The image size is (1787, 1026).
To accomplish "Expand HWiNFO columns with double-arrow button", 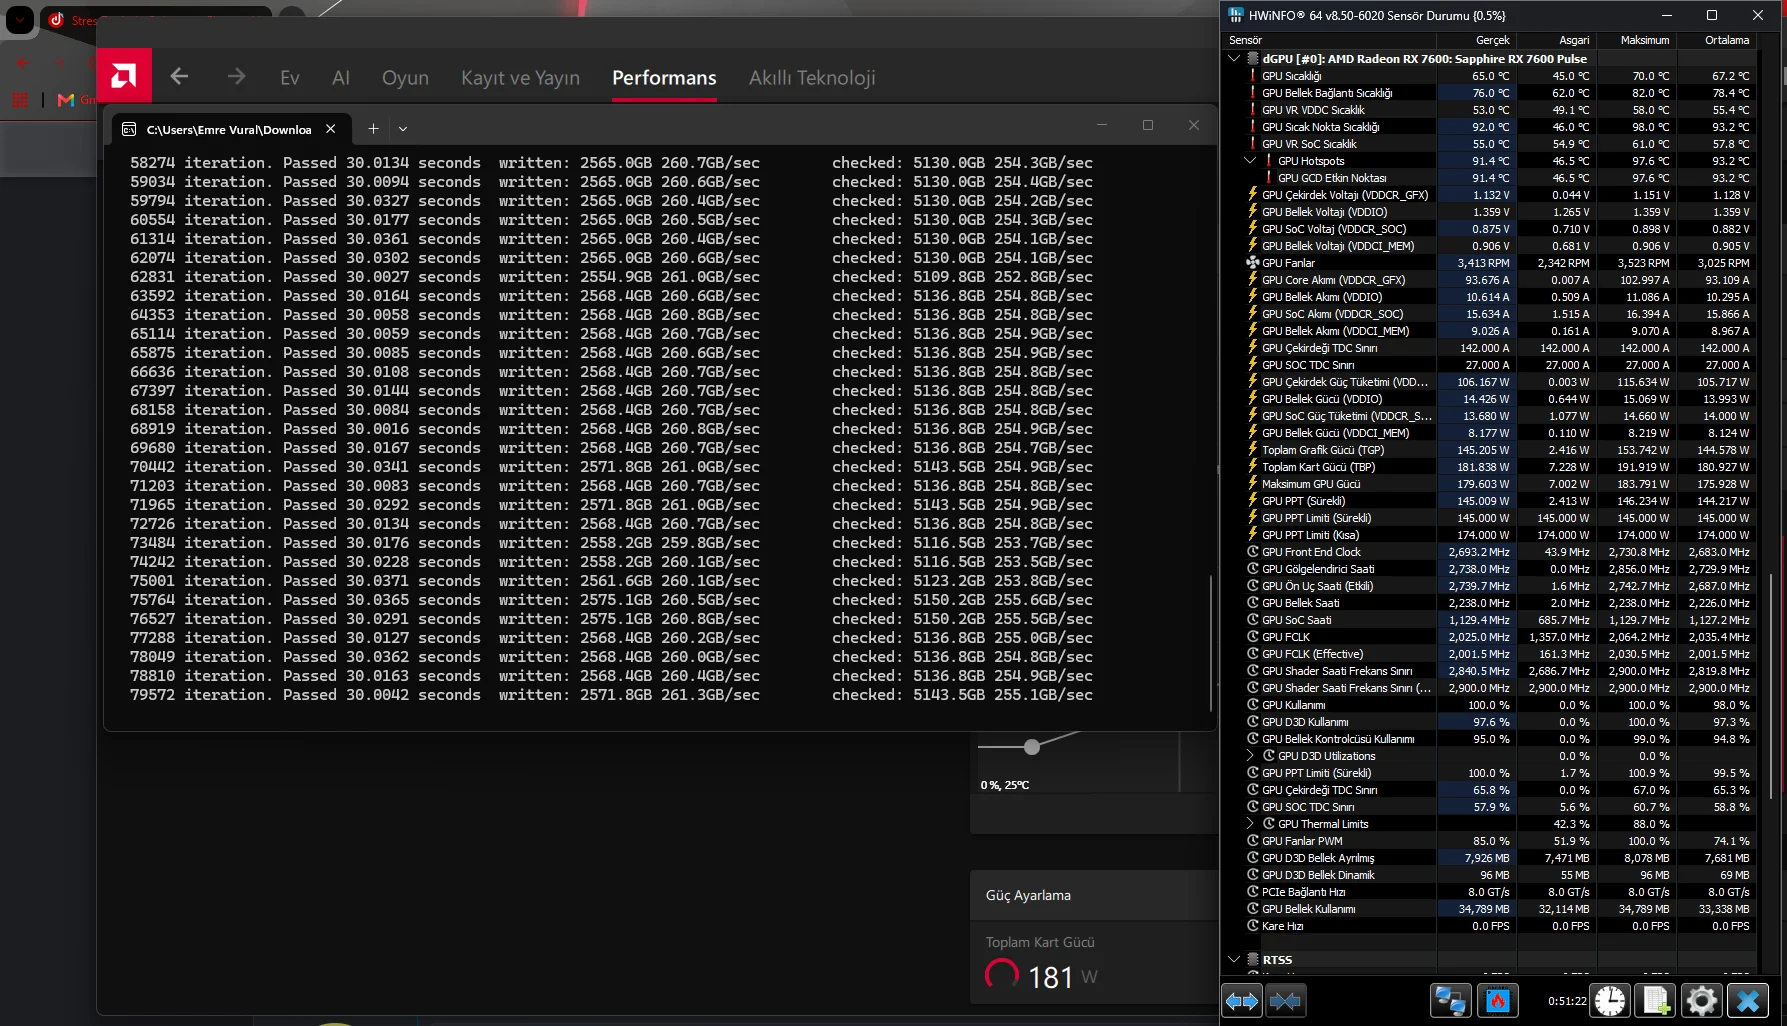I will 1242,1000.
